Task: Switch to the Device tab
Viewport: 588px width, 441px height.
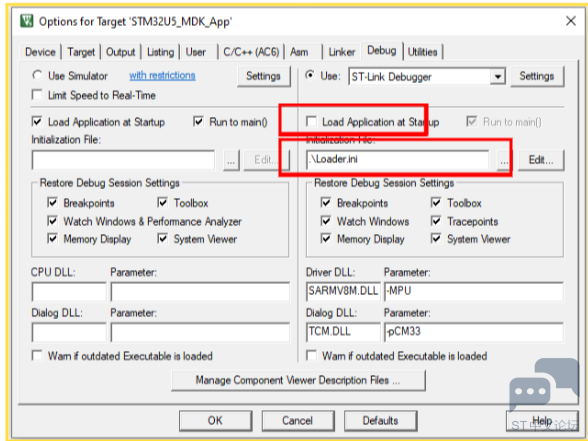Action: pyautogui.click(x=40, y=52)
